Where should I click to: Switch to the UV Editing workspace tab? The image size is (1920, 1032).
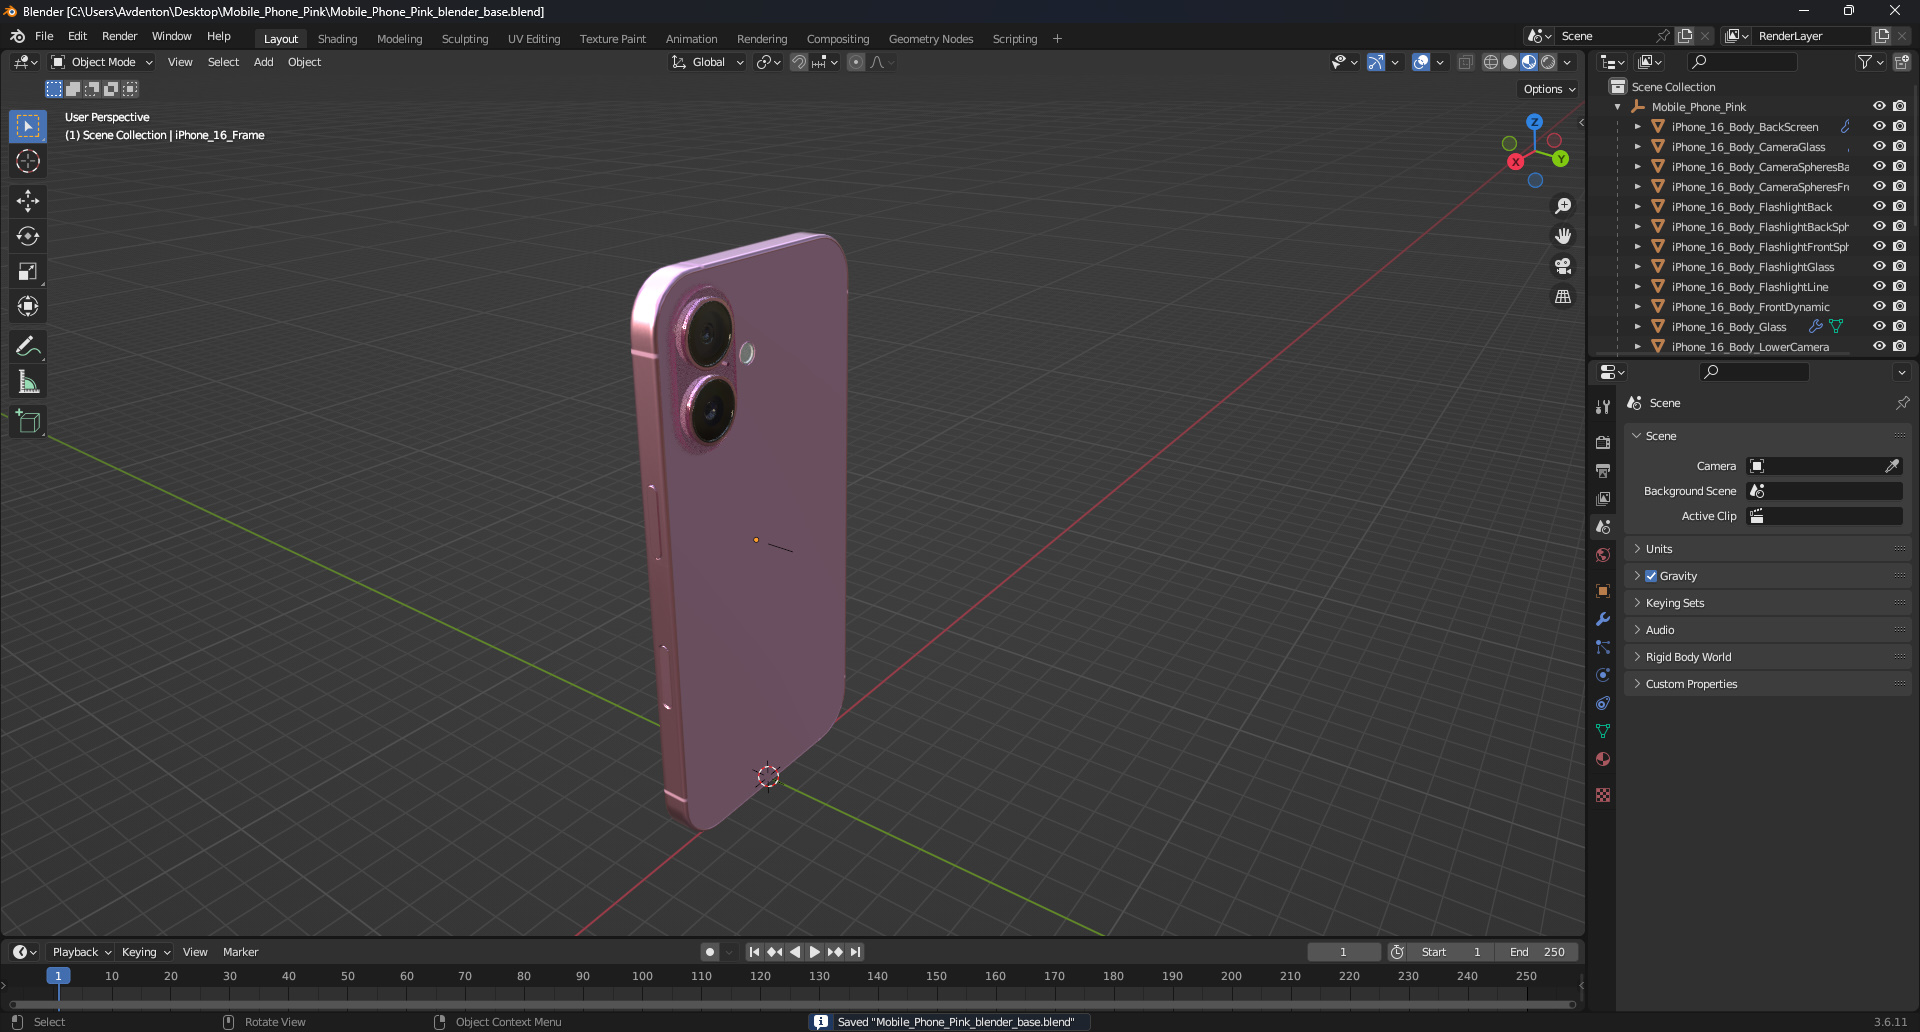[534, 39]
